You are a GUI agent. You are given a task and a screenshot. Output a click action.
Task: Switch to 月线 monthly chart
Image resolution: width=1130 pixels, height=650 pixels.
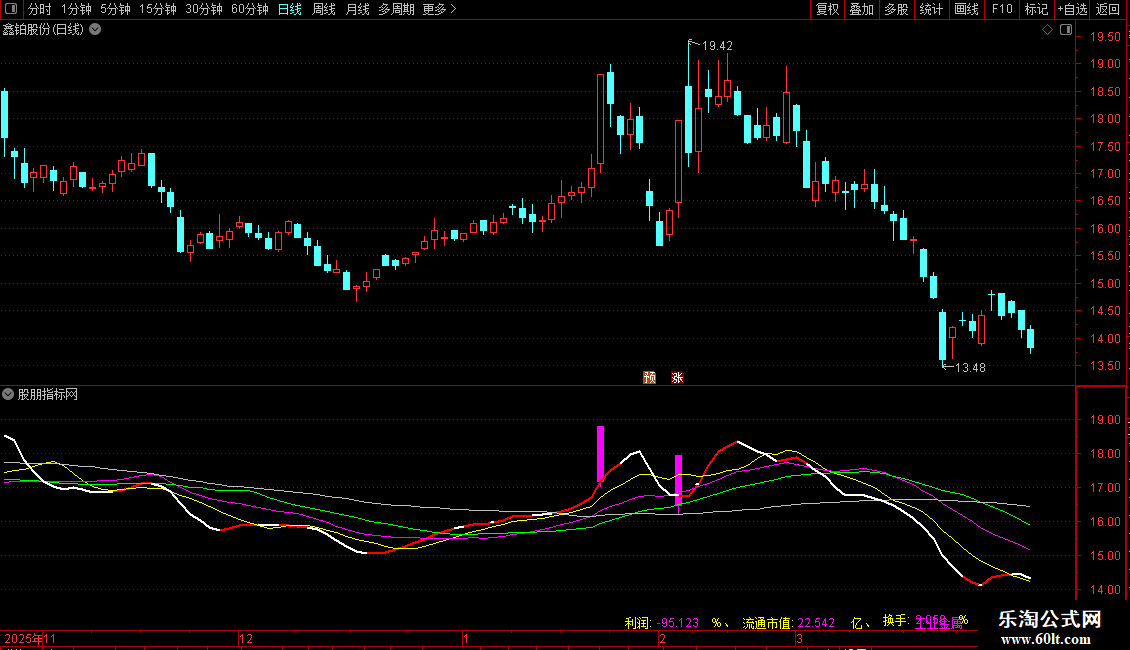(357, 9)
